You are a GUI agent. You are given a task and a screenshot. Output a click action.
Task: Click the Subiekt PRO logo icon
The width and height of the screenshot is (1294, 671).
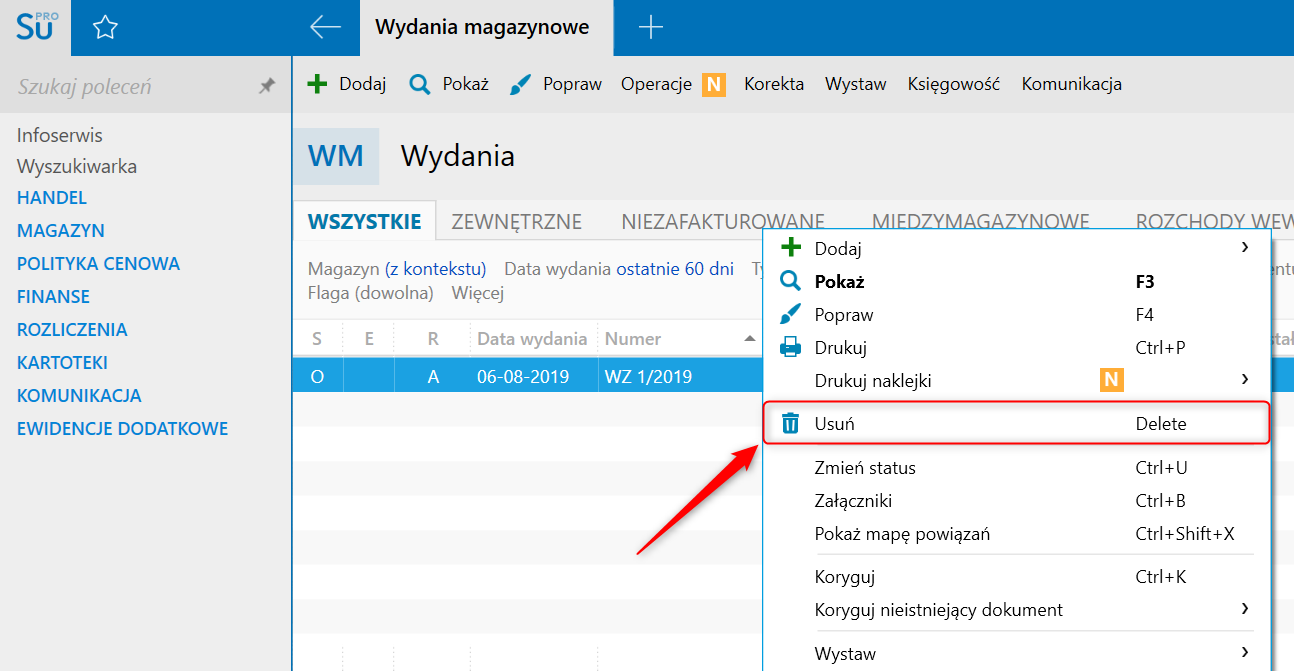tap(36, 27)
